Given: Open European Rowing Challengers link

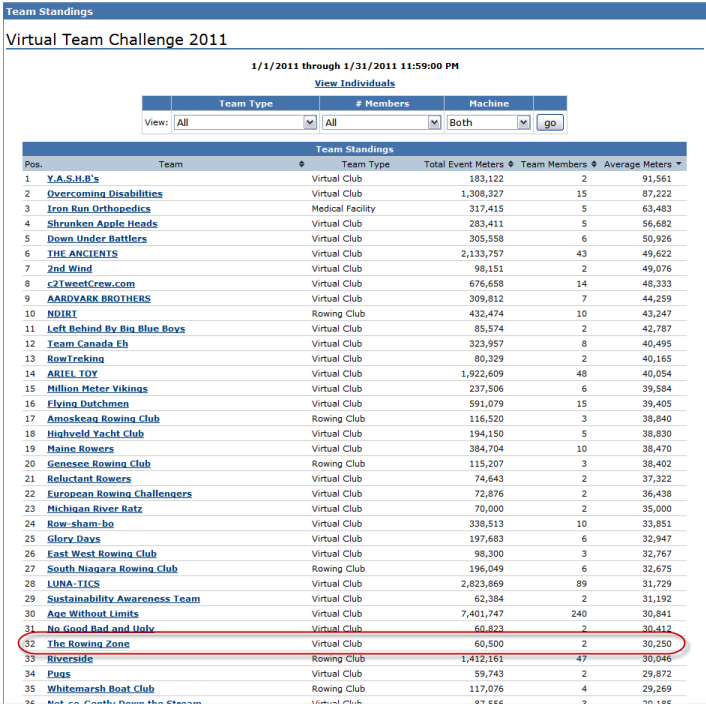Looking at the screenshot, I should (119, 494).
